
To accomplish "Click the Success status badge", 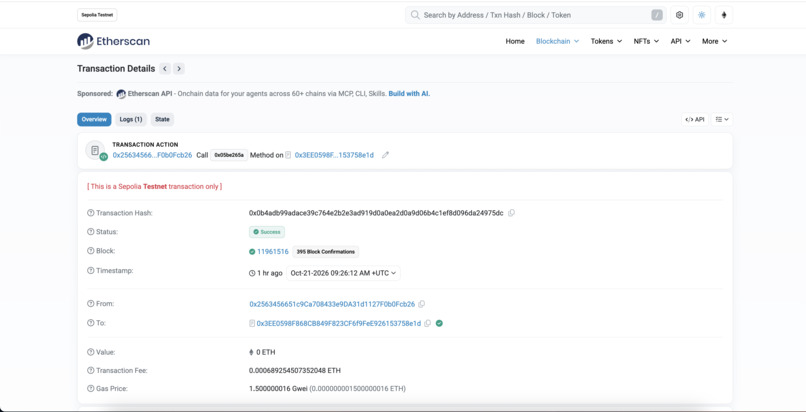I will tap(267, 232).
